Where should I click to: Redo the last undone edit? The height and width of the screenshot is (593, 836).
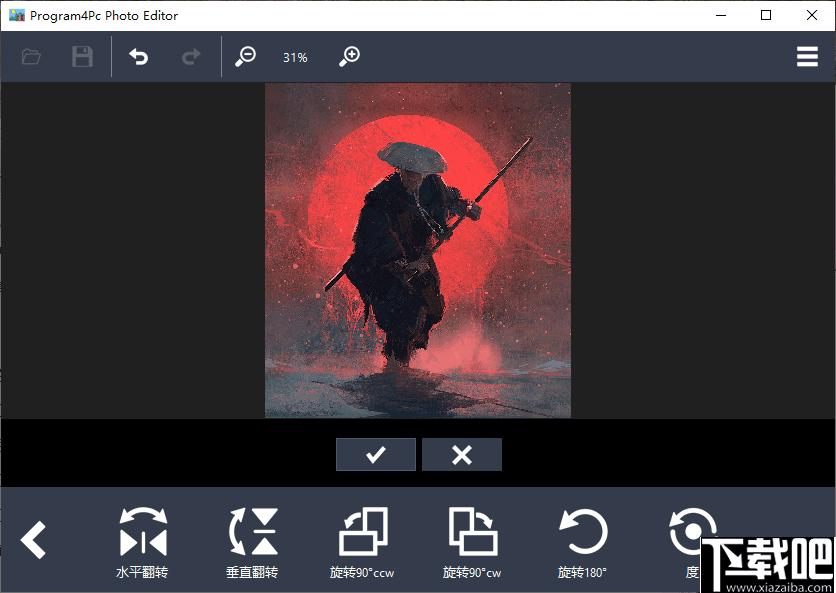pyautogui.click(x=191, y=57)
